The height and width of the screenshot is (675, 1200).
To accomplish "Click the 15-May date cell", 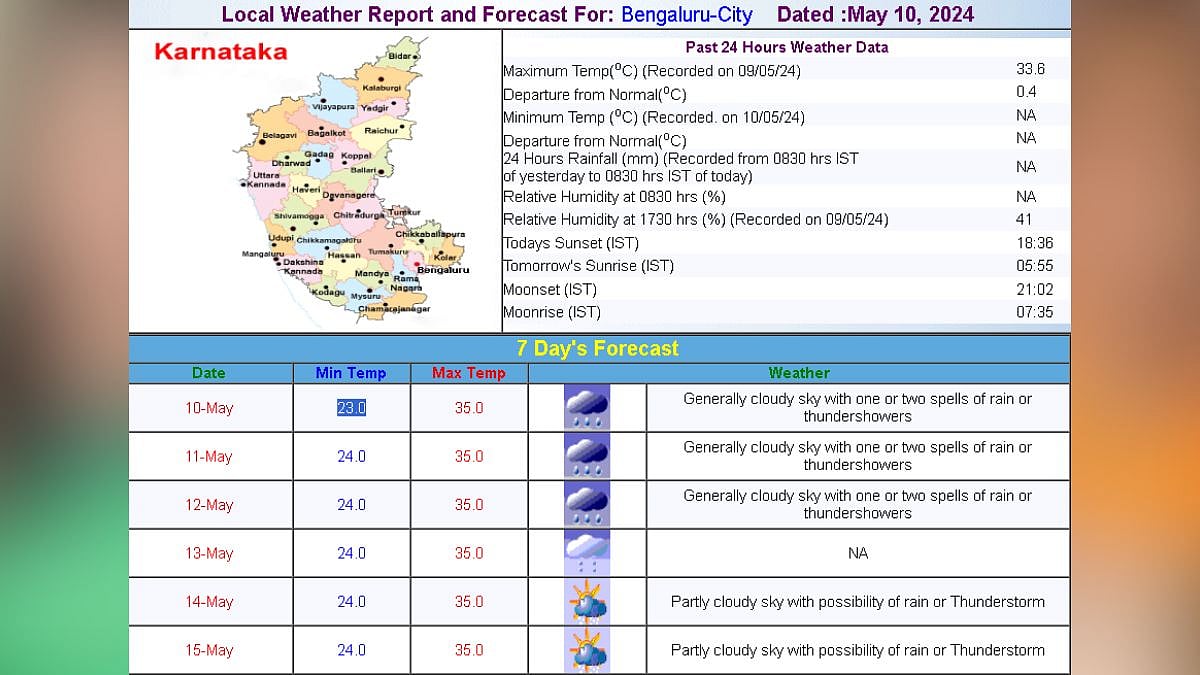I will pyautogui.click(x=209, y=650).
